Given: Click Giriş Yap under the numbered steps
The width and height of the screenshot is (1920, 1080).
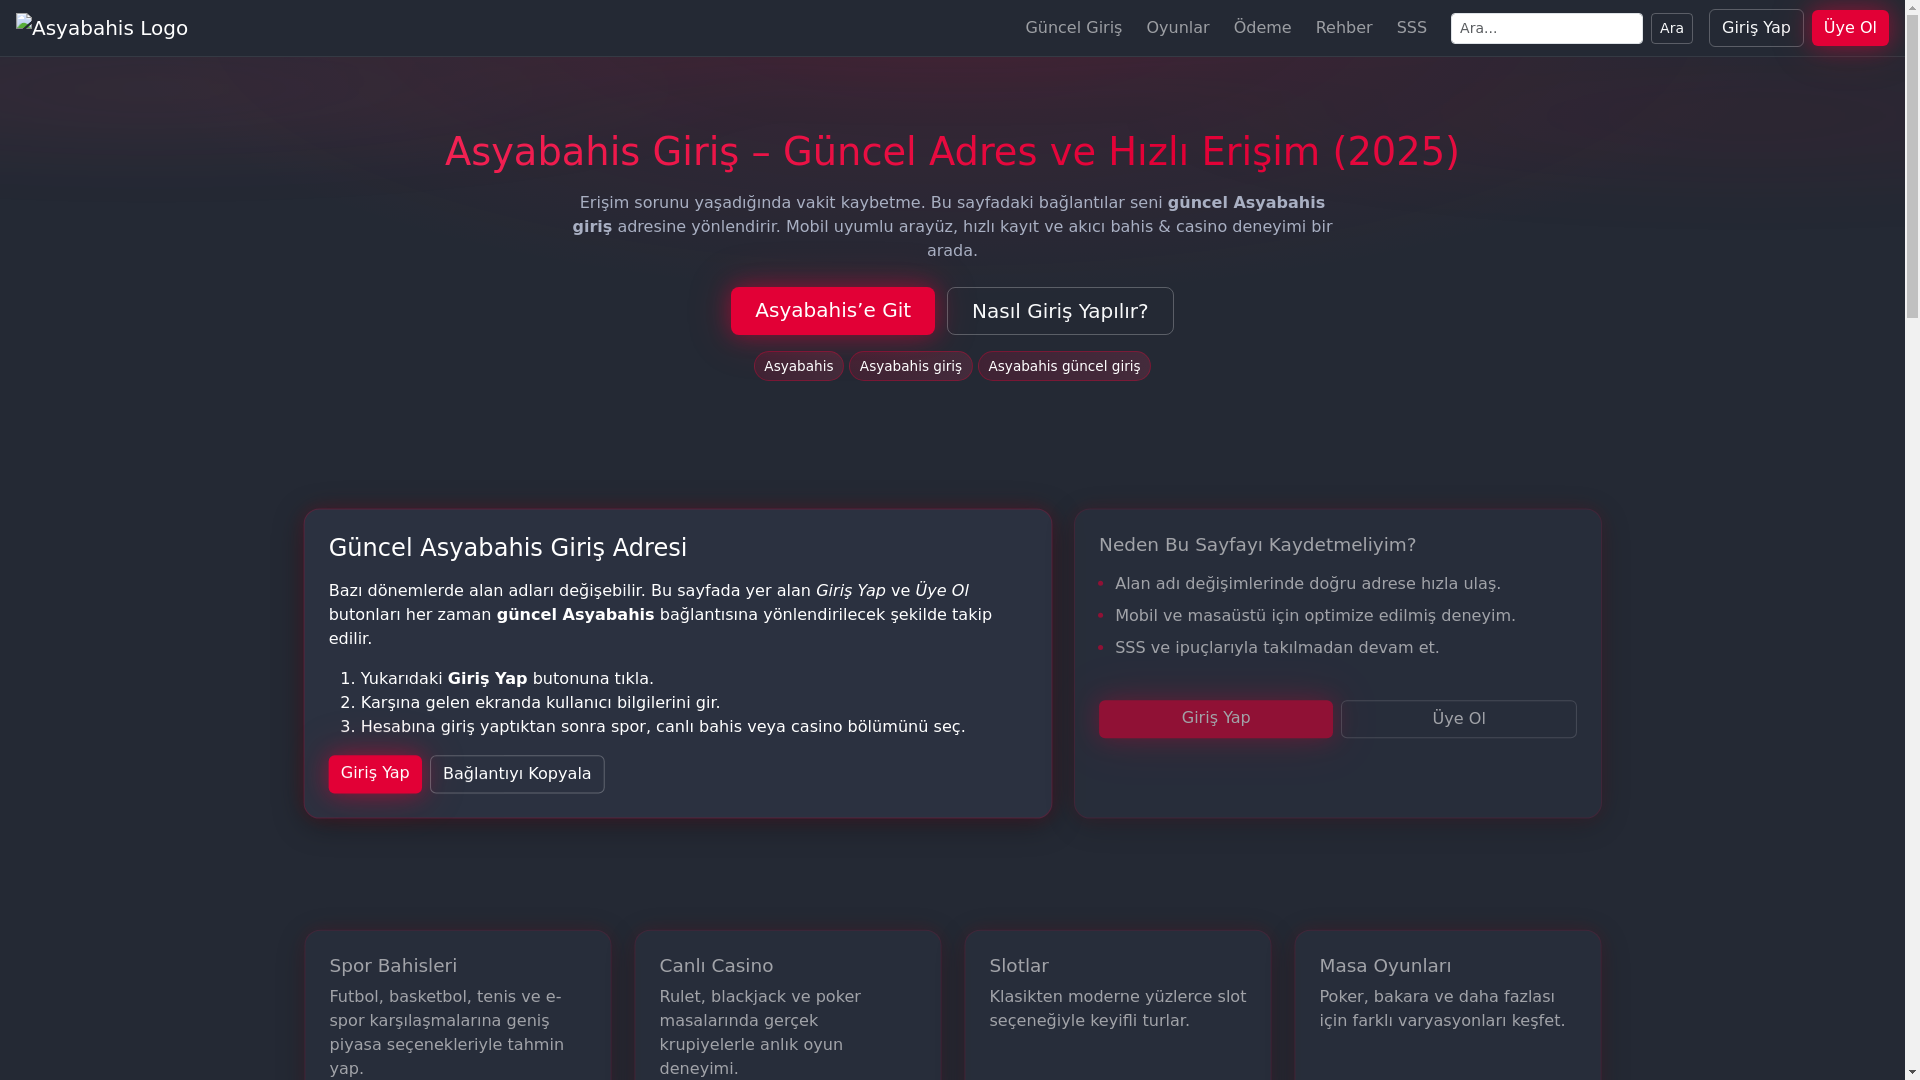Looking at the screenshot, I should (375, 774).
